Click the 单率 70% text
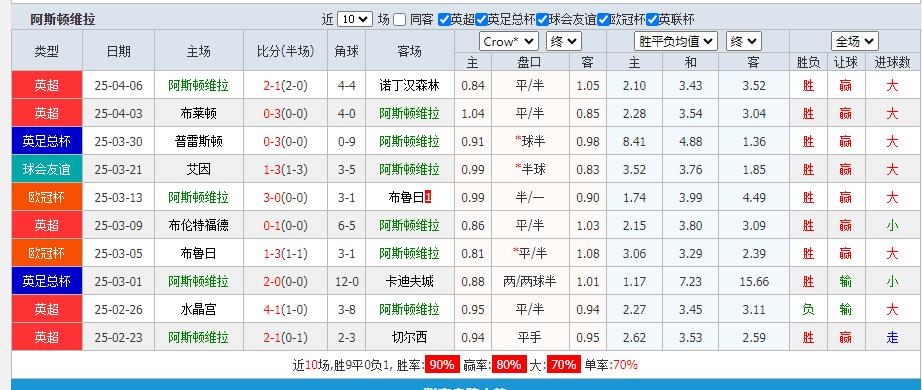922x390 pixels. [x=612, y=365]
